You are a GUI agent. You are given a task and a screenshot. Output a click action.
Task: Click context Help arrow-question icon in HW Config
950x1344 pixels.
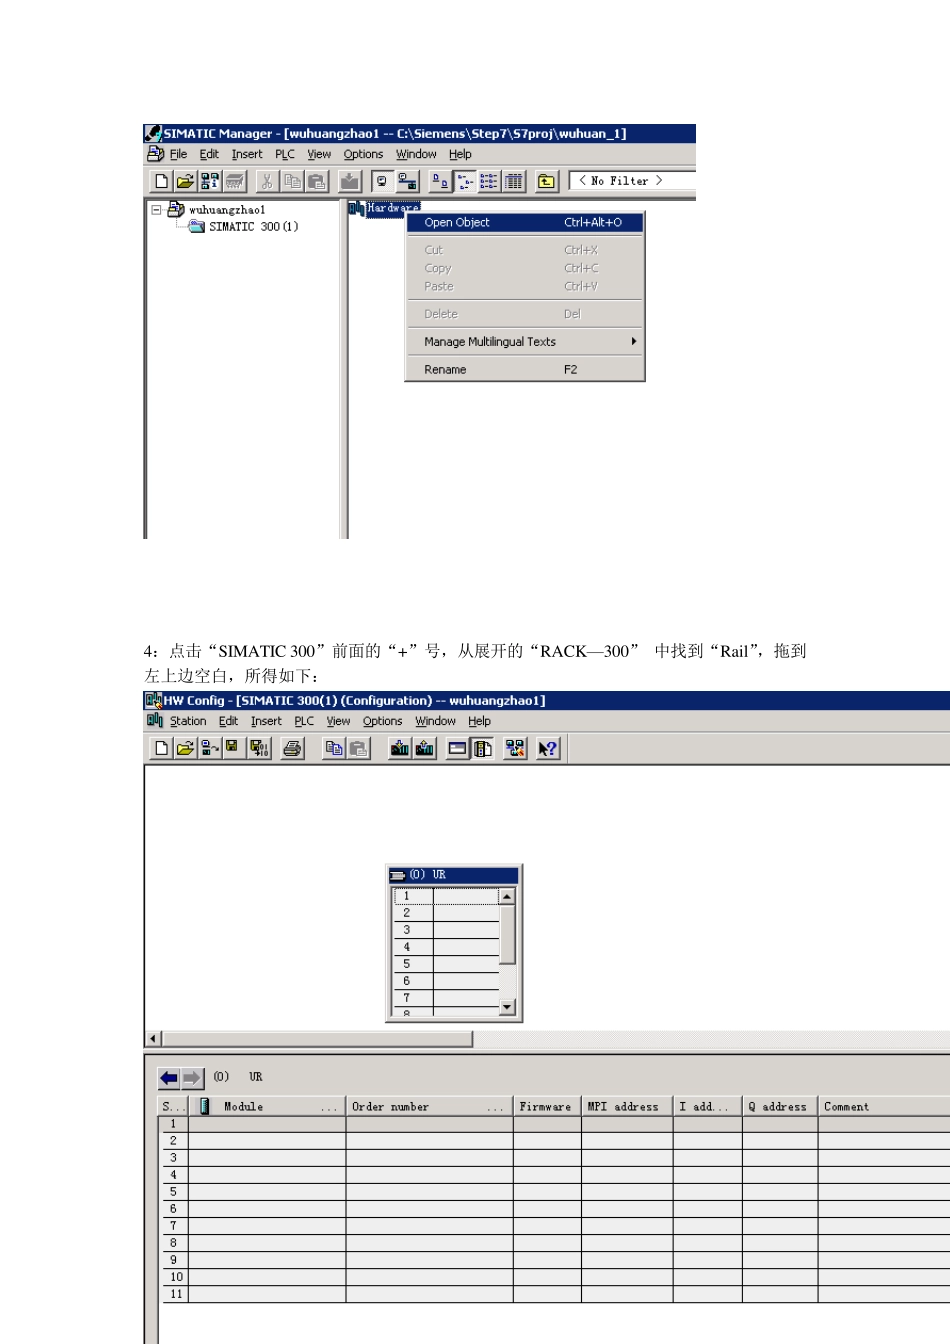click(547, 748)
